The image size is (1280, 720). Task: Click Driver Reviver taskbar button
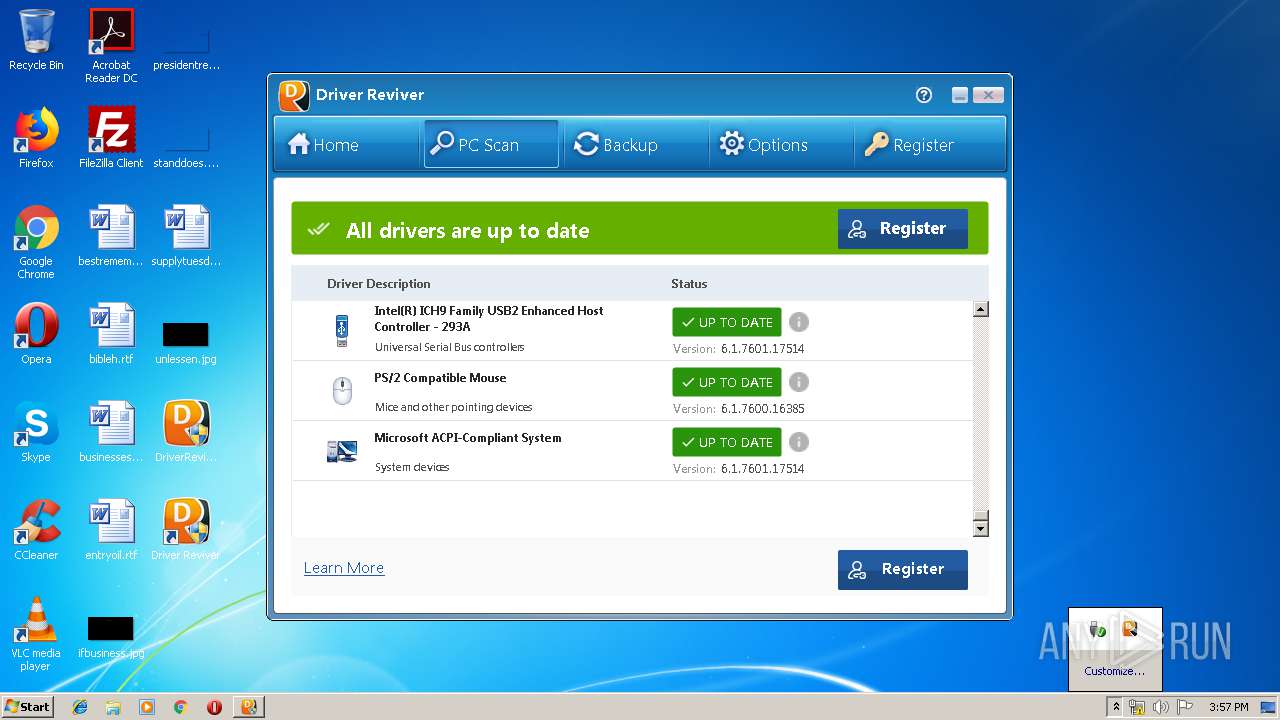(249, 707)
